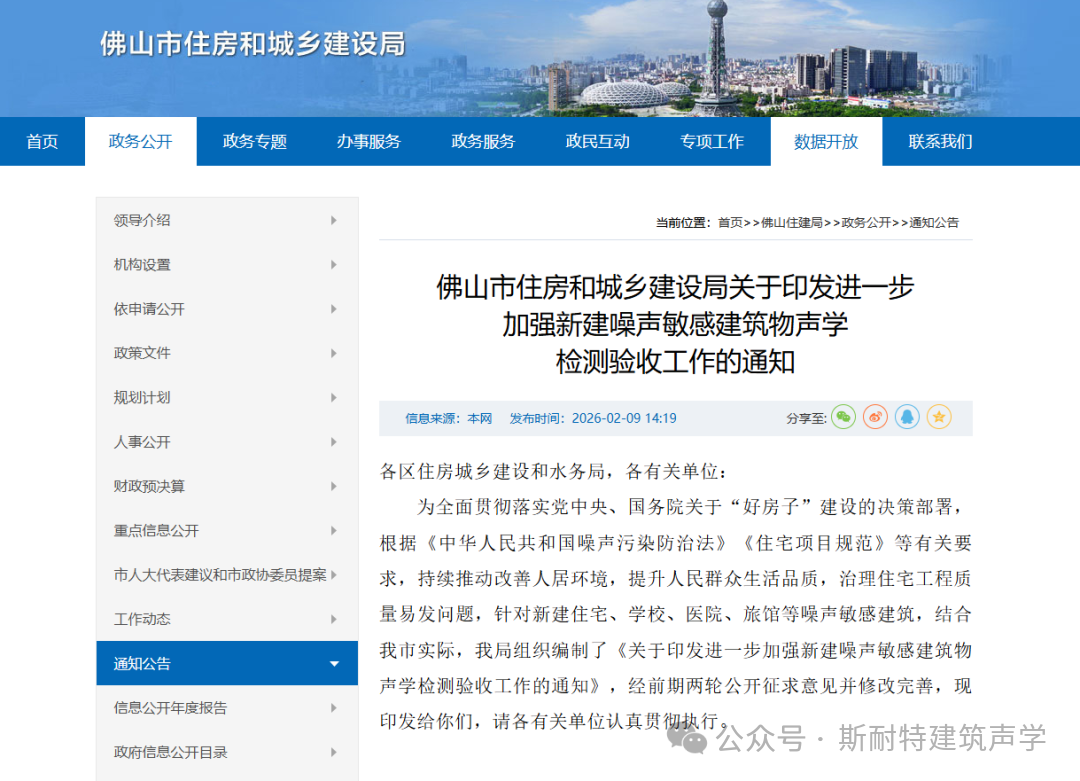The image size is (1080, 781).
Task: Switch to the 数据开放 tab
Action: [826, 141]
